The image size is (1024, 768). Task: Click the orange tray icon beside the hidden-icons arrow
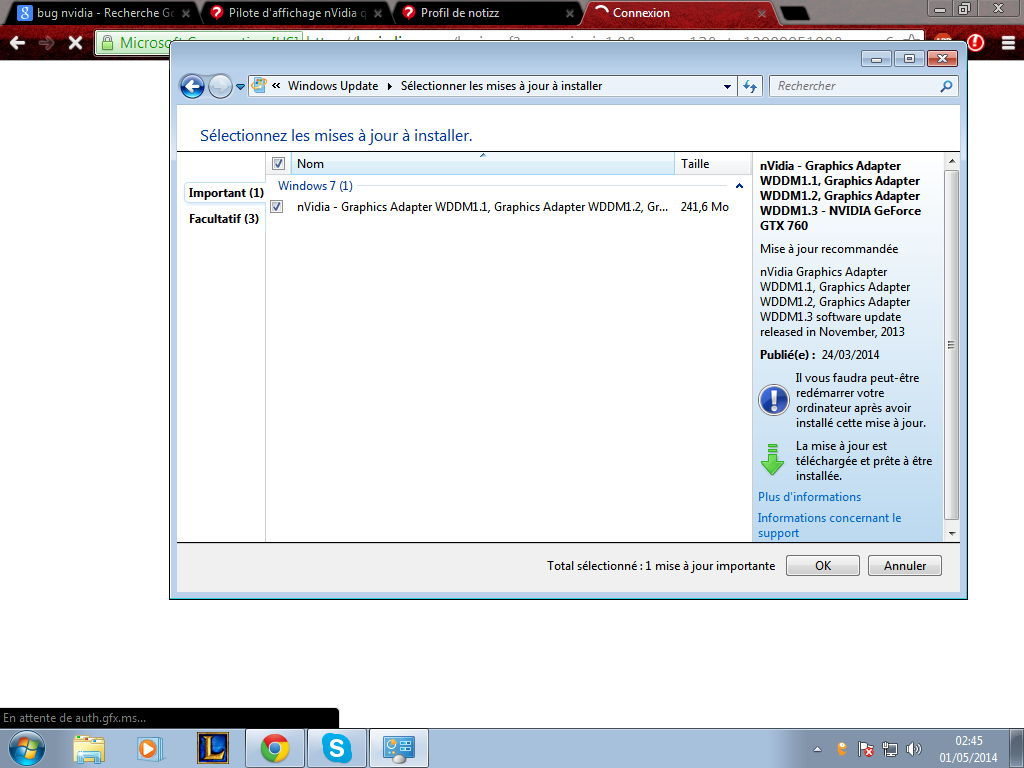[842, 749]
